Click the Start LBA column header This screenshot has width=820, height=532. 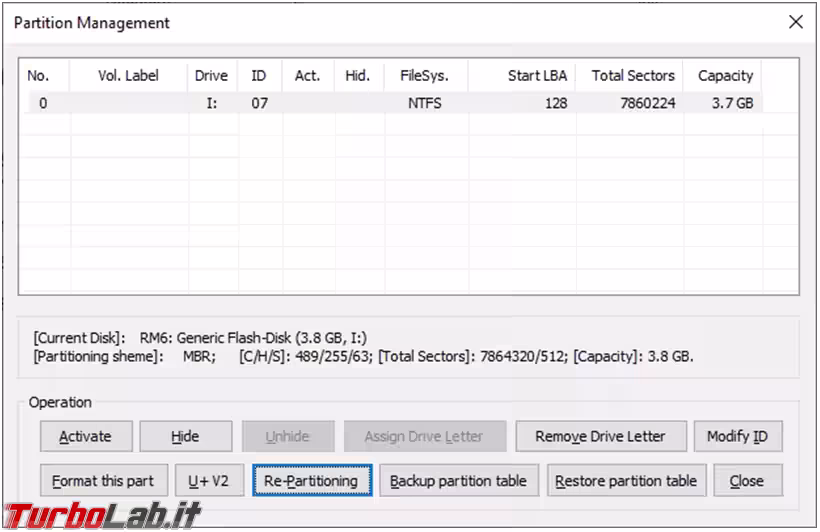(x=537, y=76)
